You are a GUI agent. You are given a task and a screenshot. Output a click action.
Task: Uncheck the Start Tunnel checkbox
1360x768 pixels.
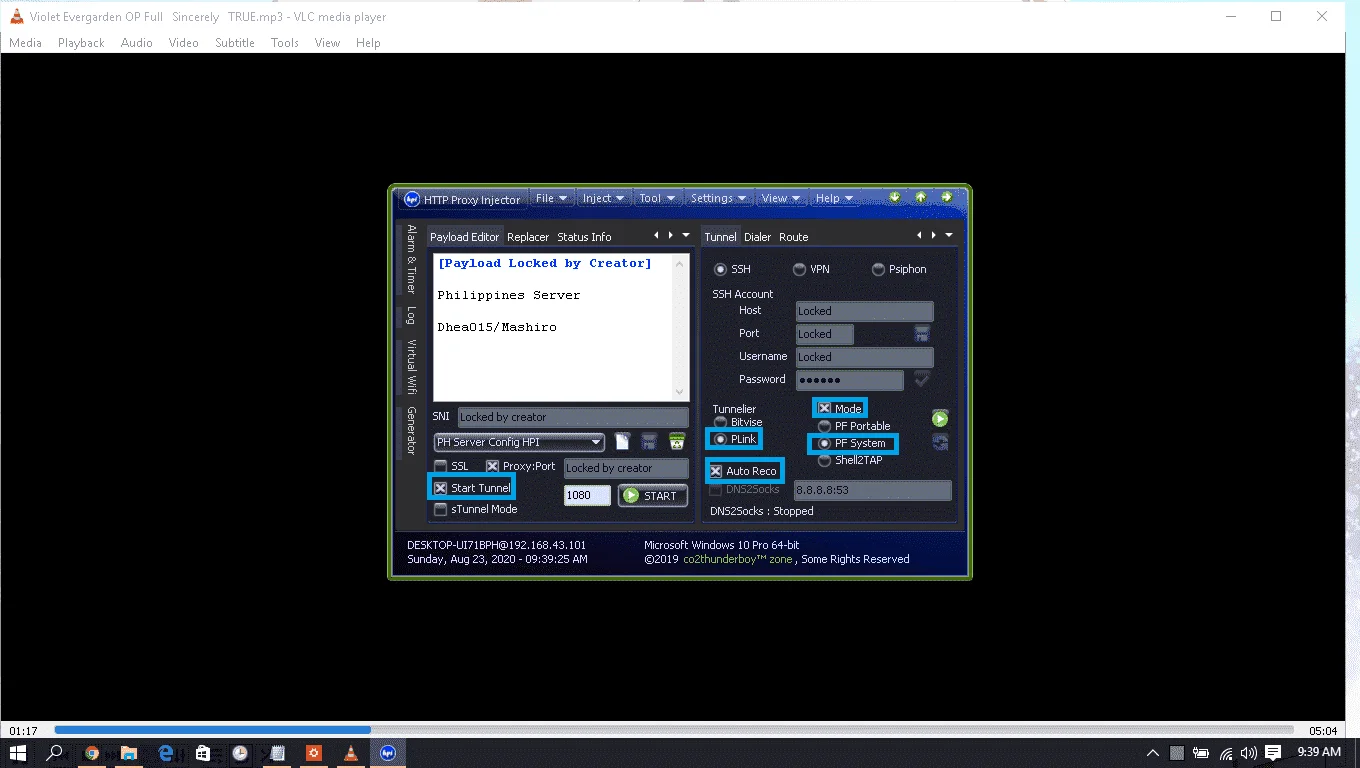coord(441,488)
